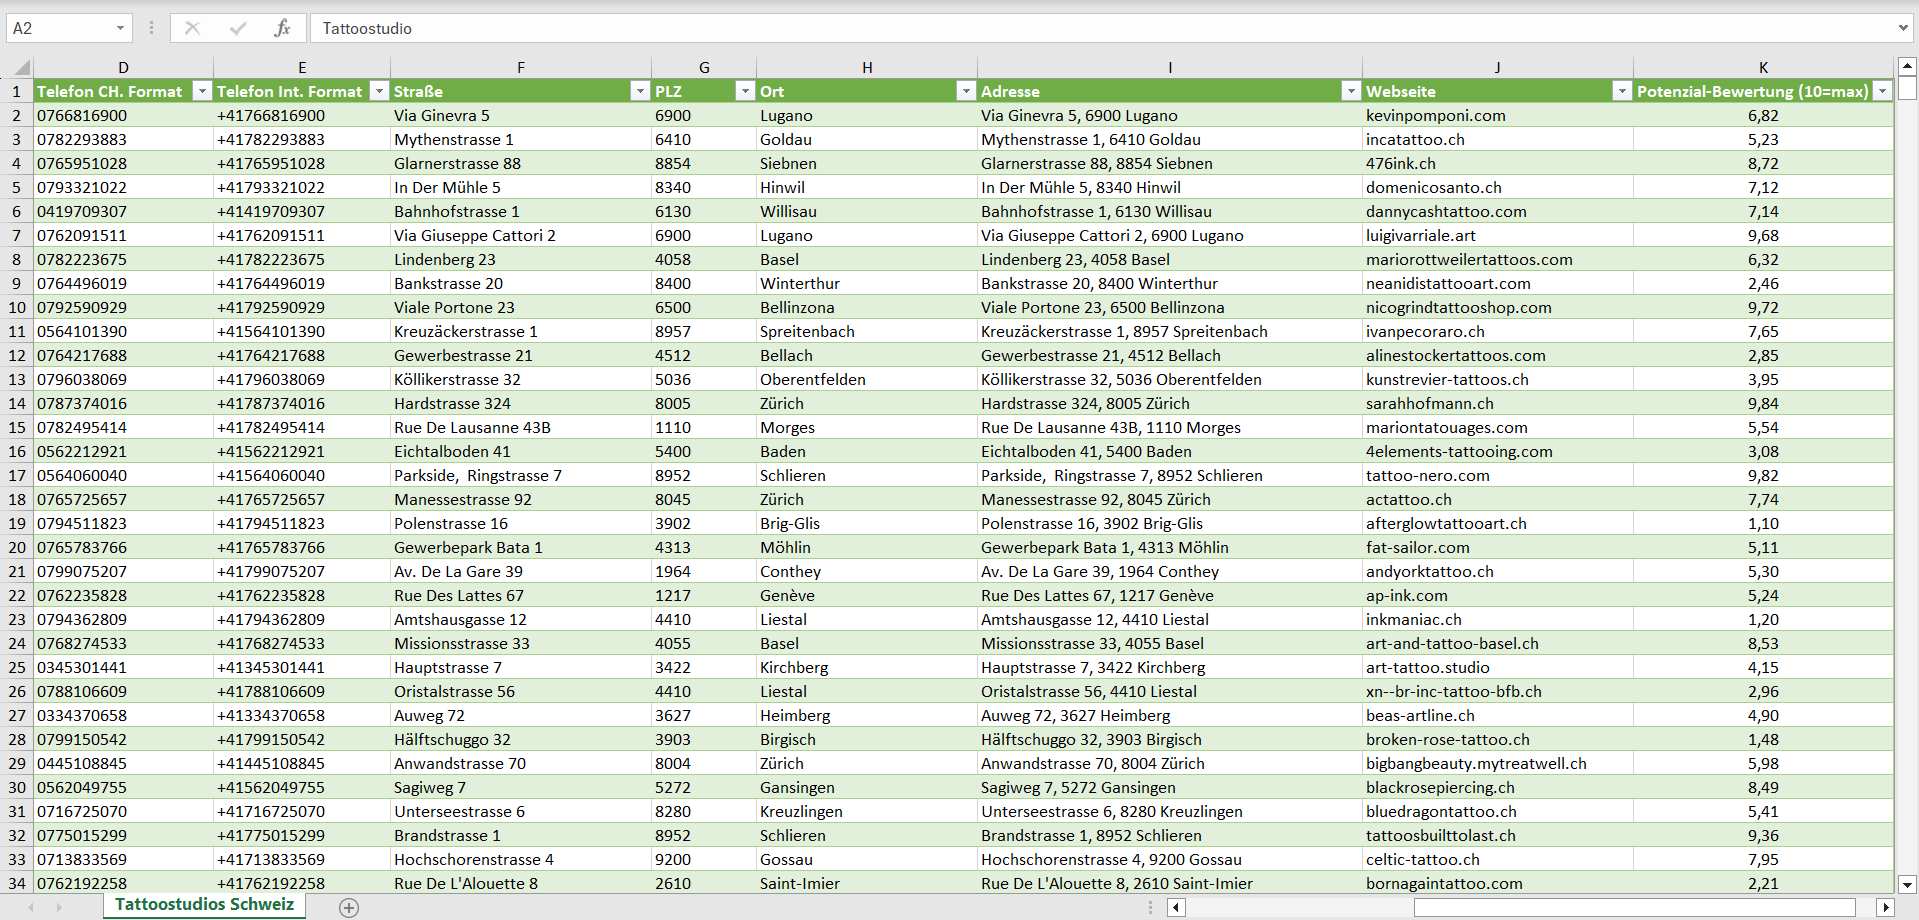This screenshot has width=1919, height=920.
Task: Click horizontal scrollbar right arrow
Action: (x=1885, y=908)
